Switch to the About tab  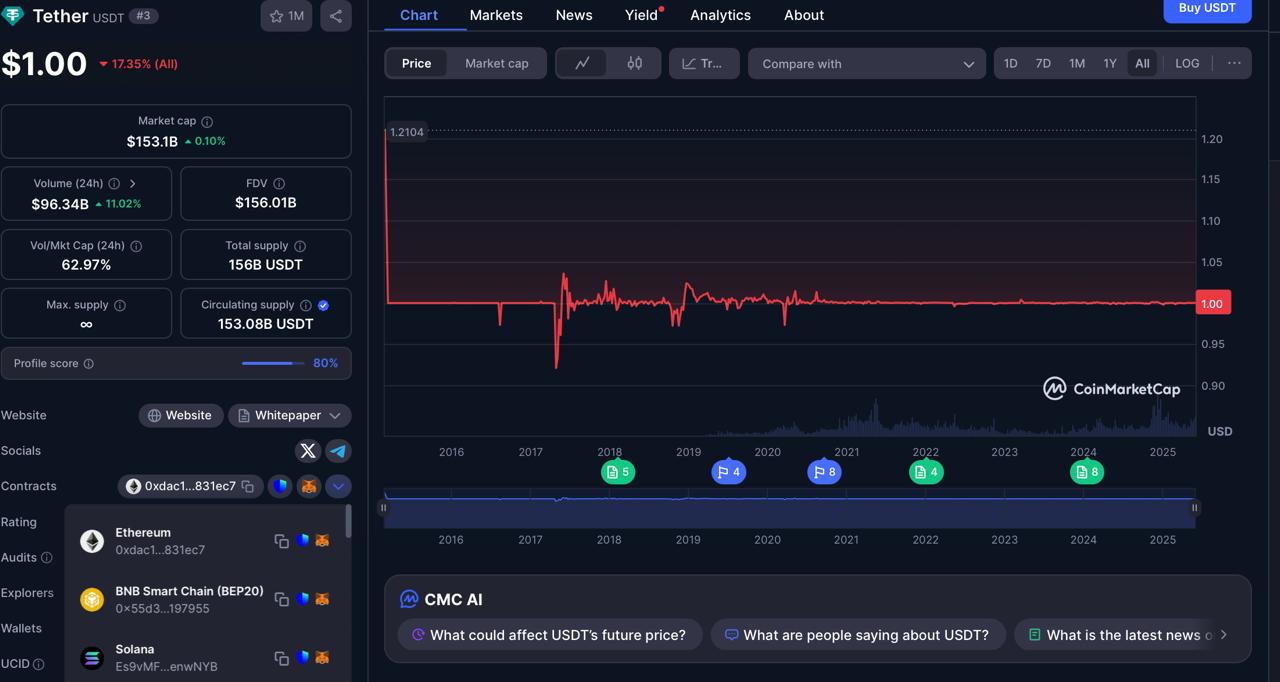coord(804,15)
